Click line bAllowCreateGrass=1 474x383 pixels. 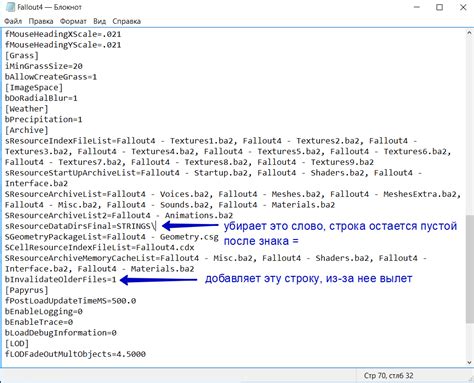(x=51, y=77)
